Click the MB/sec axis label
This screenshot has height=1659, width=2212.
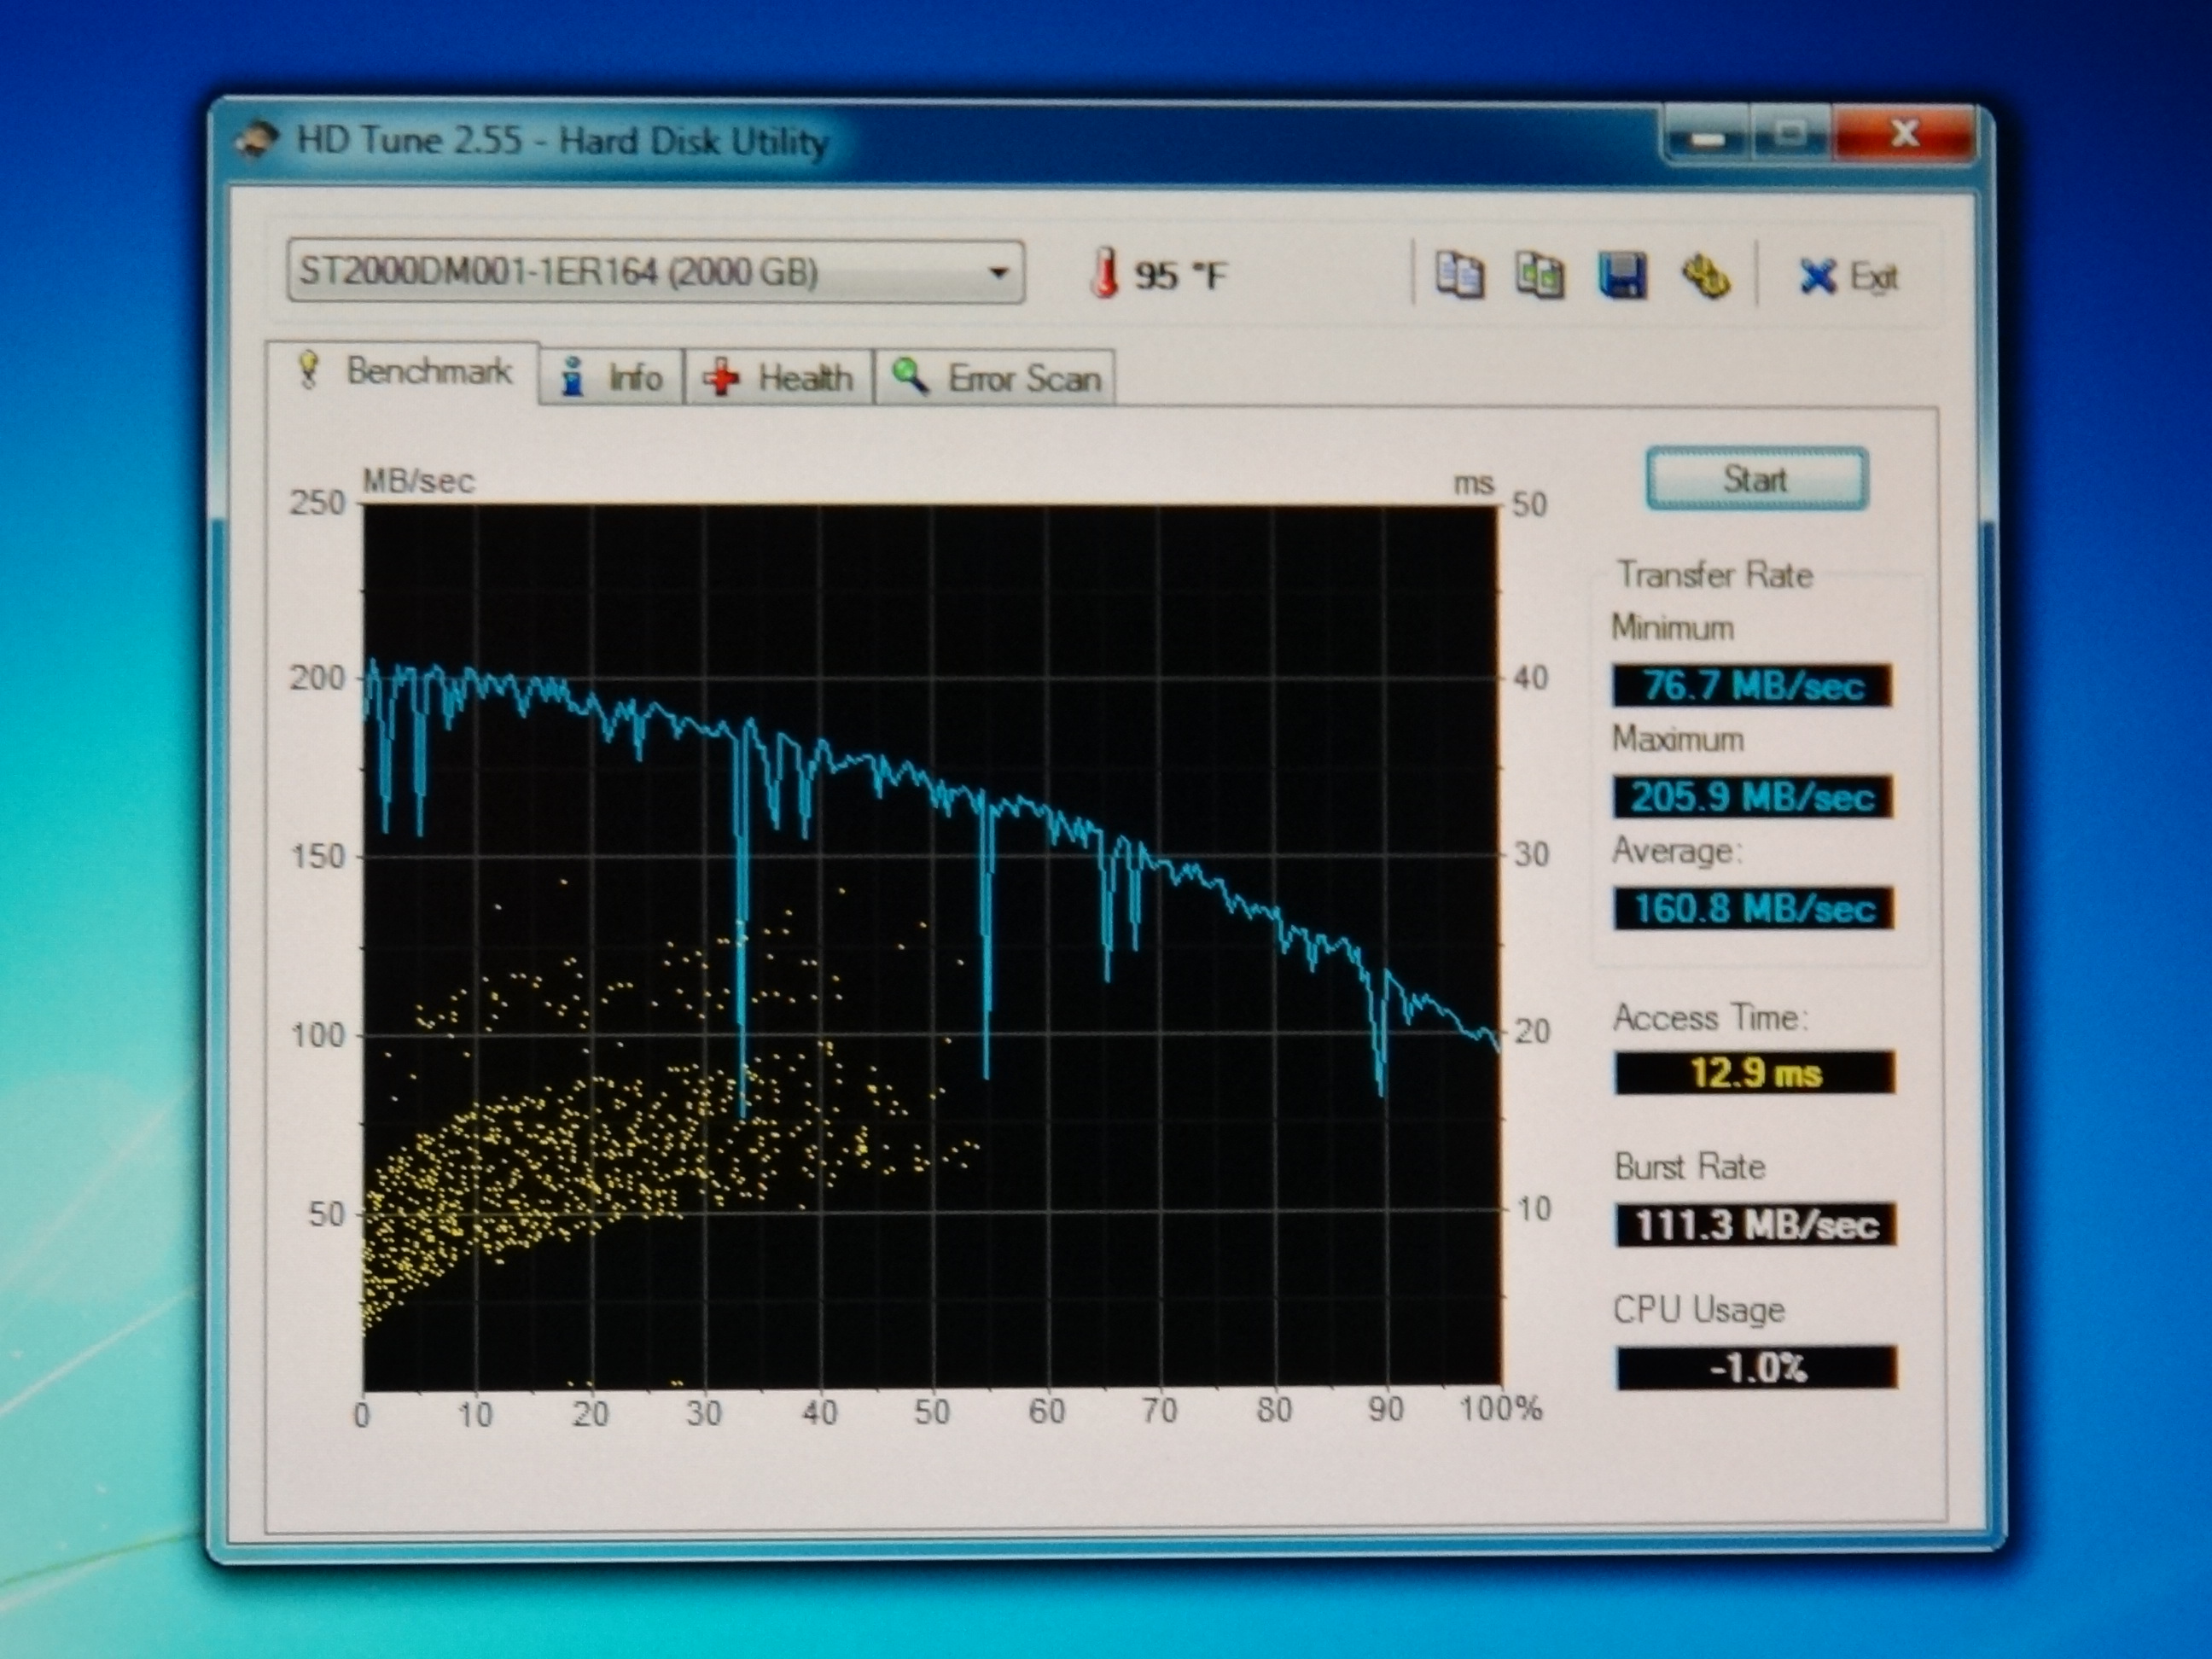coord(418,481)
